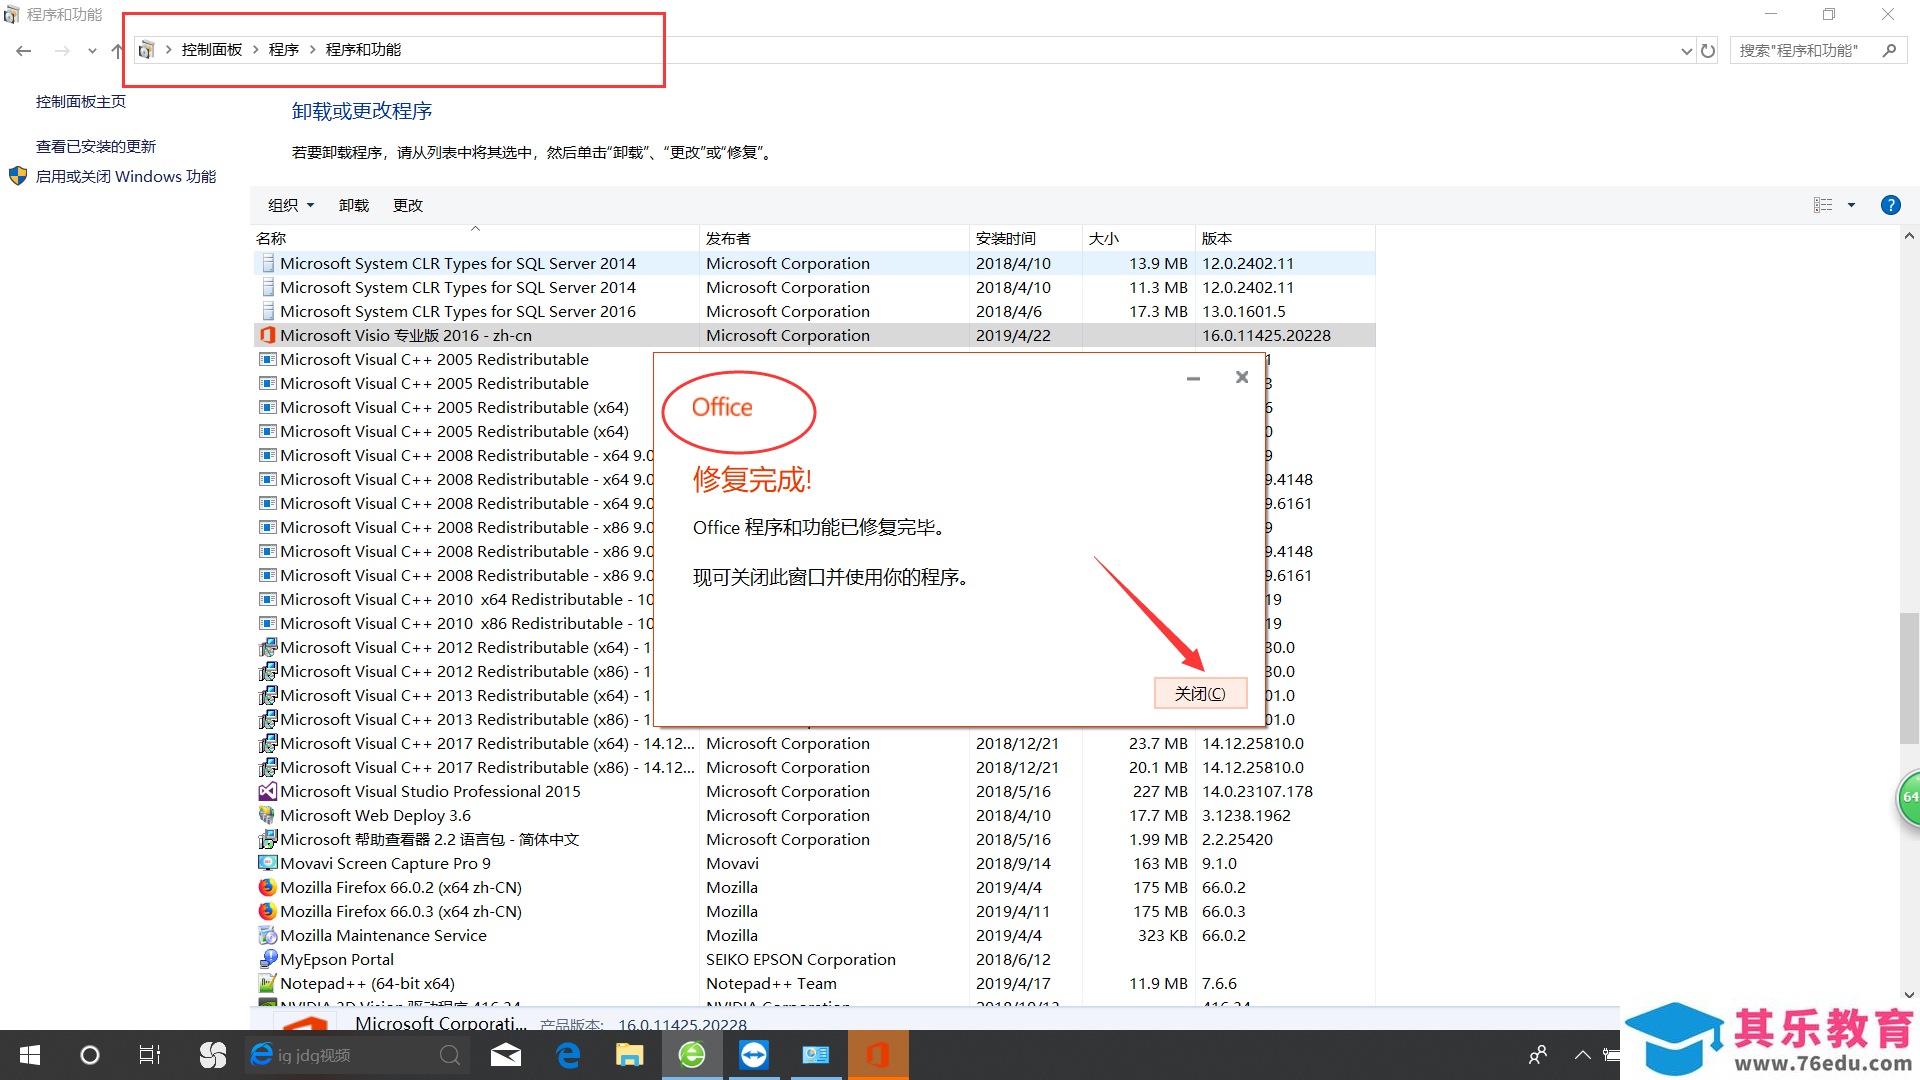Open File Explorer from taskbar

[x=630, y=1055]
